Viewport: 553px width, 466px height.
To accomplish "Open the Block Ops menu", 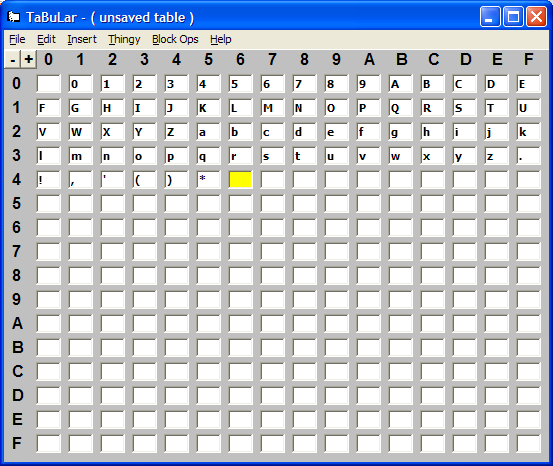I will (175, 39).
